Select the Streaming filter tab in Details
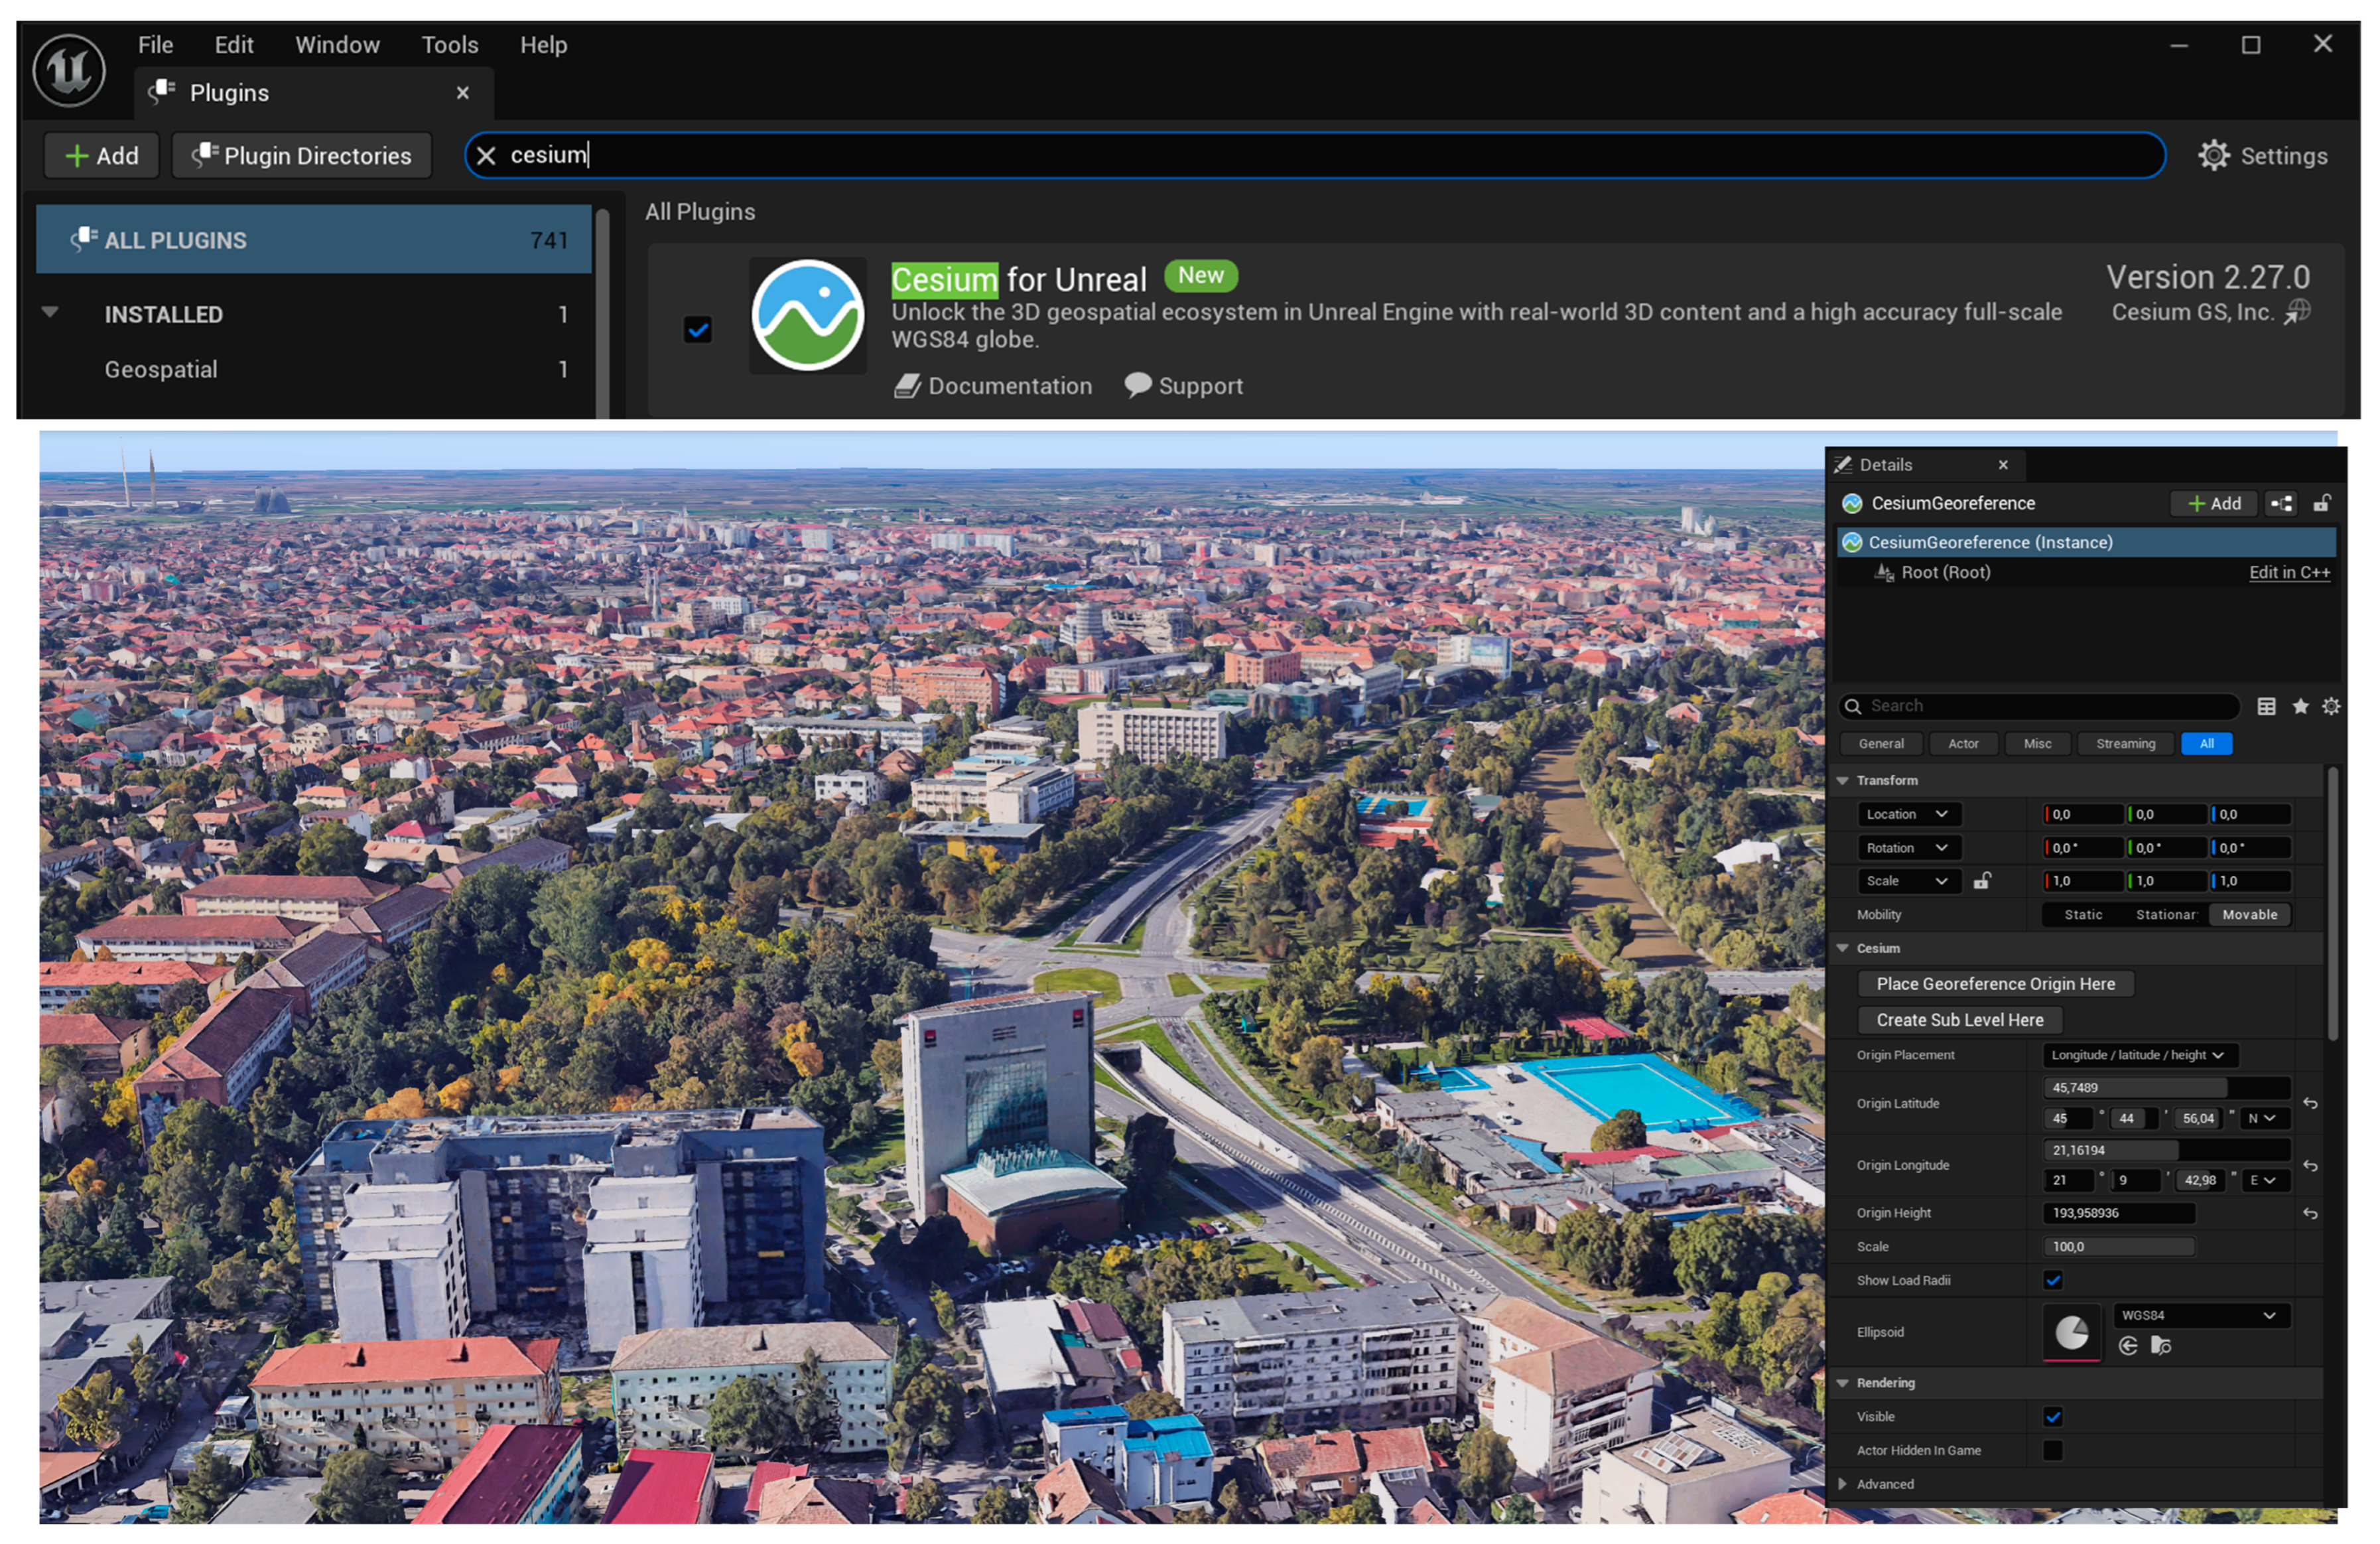The image size is (2380, 1544). (x=2125, y=743)
